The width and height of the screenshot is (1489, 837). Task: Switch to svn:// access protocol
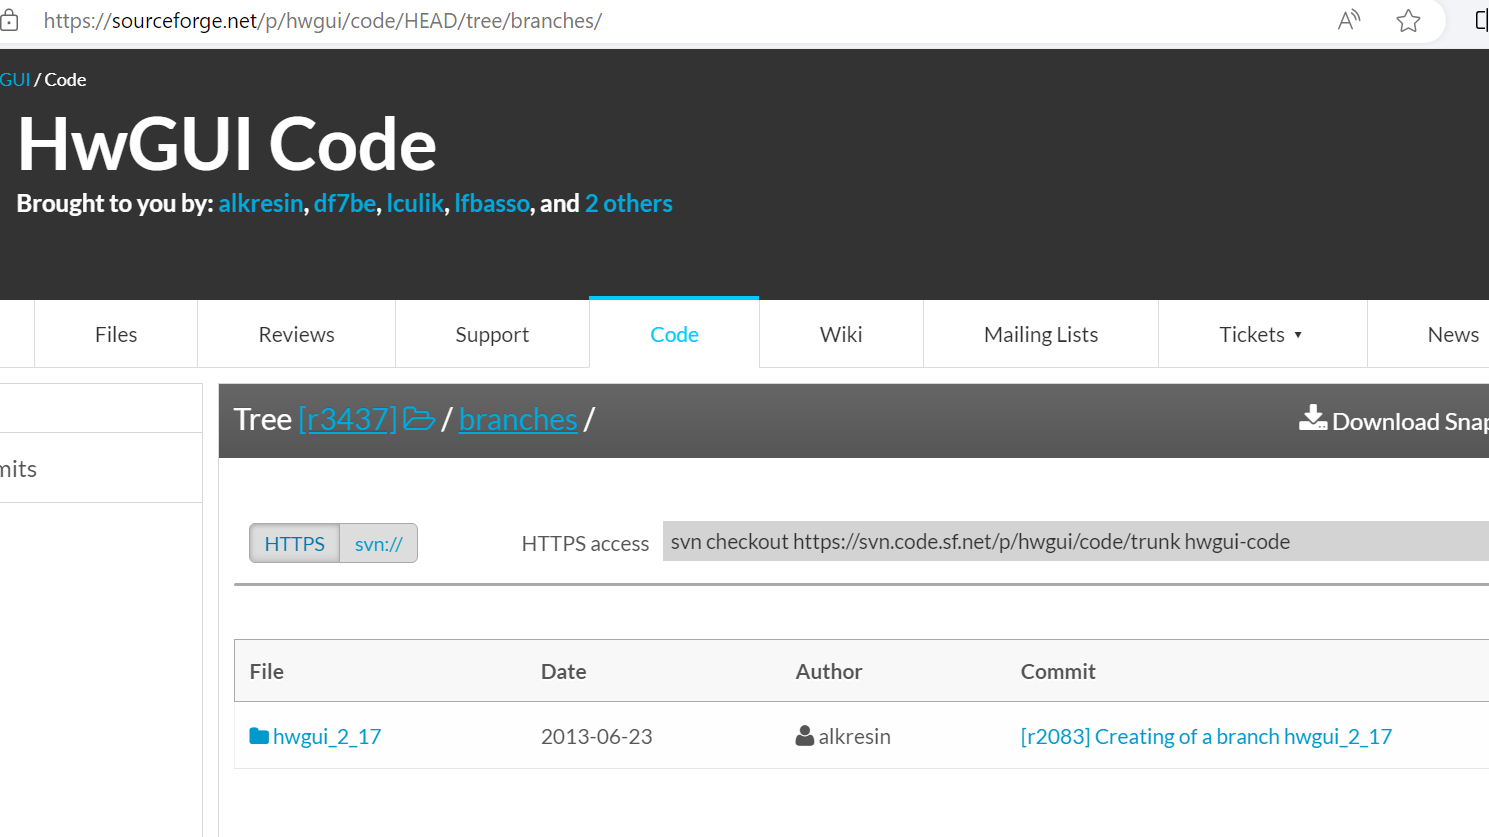(379, 543)
